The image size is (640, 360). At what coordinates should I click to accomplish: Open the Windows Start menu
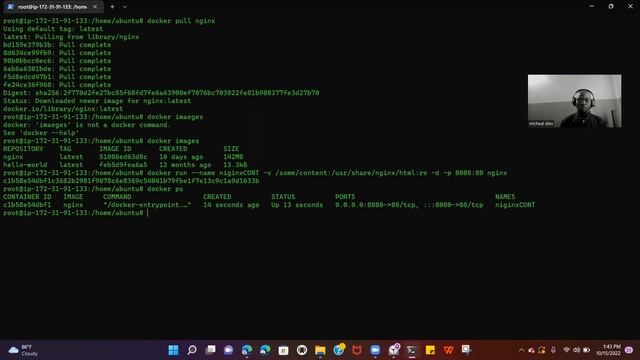(x=173, y=350)
